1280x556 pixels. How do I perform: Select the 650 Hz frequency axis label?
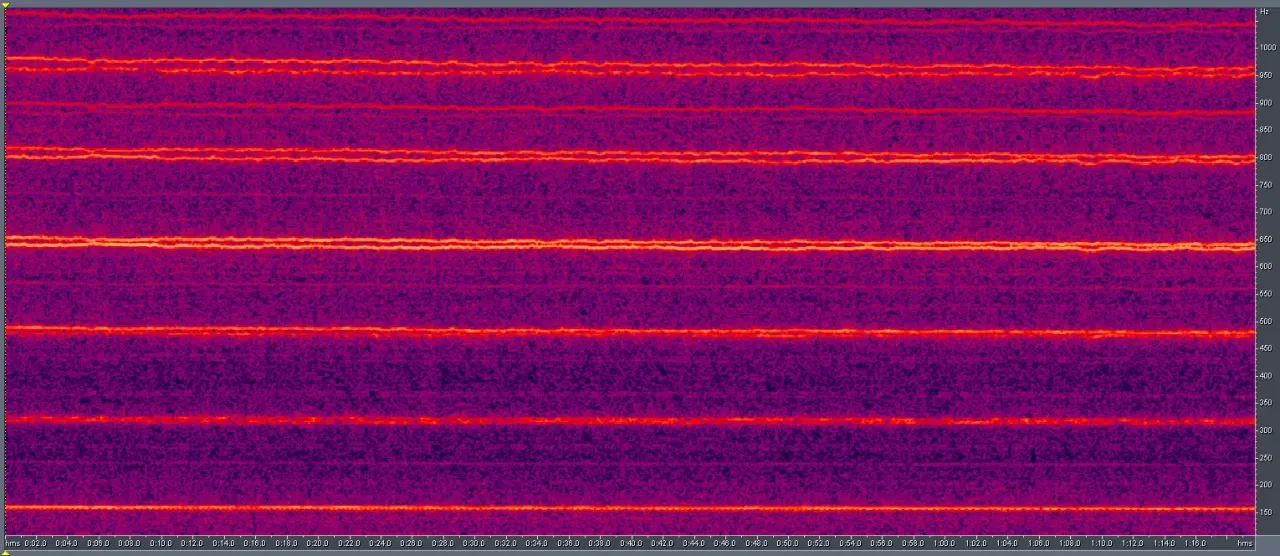click(x=1267, y=239)
